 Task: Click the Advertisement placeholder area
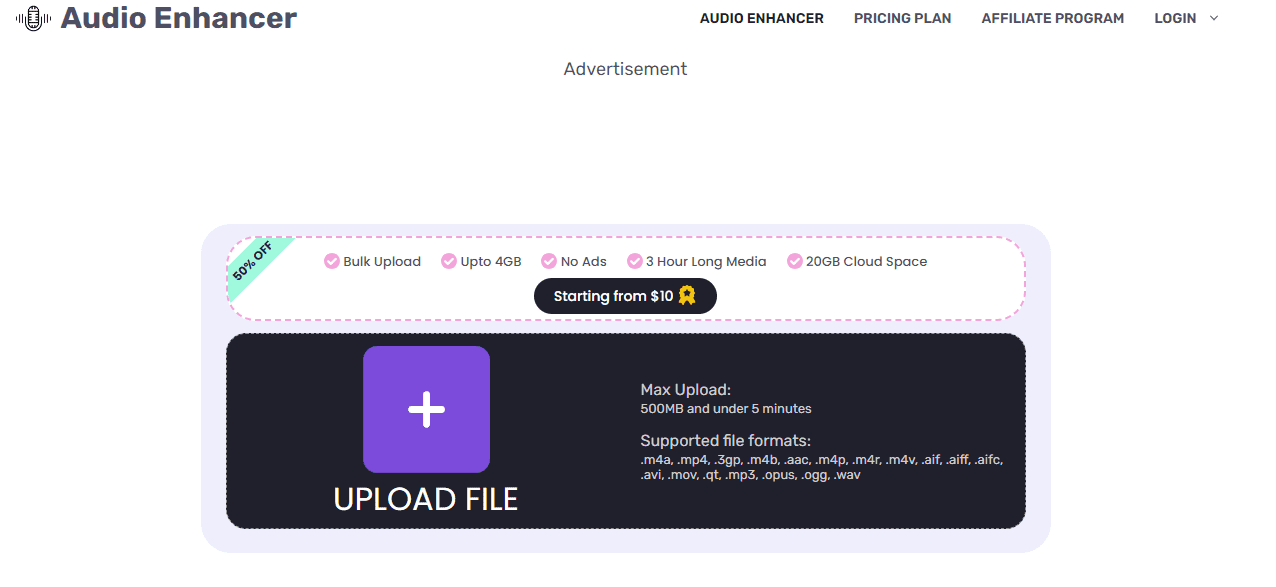623,68
